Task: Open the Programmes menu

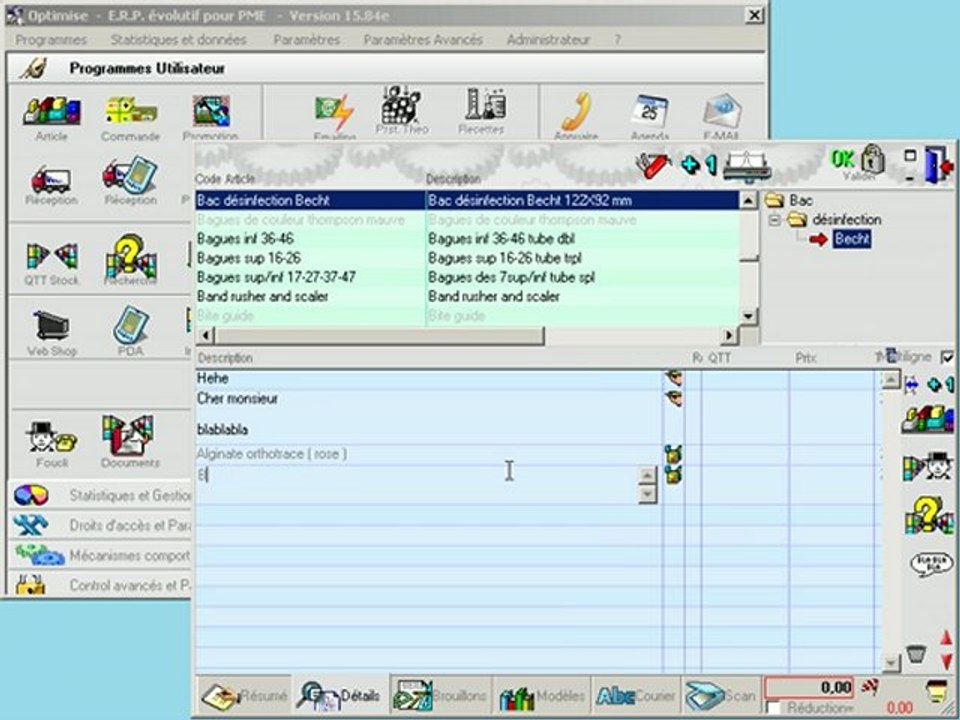Action: [51, 40]
